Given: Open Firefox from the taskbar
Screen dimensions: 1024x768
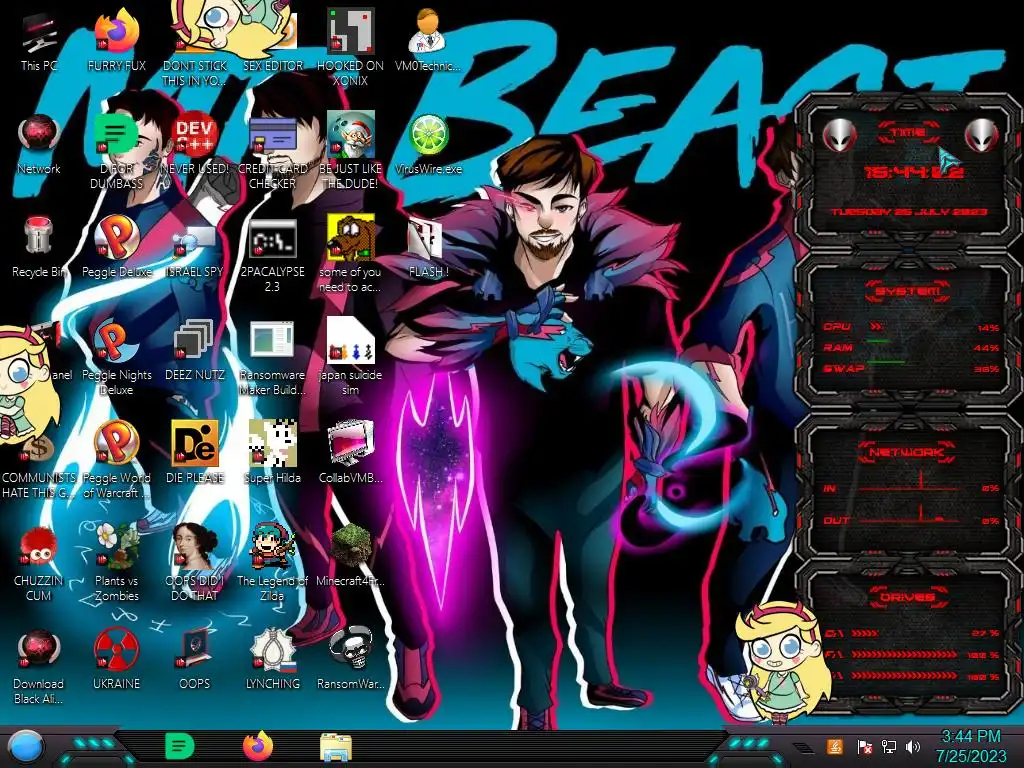Looking at the screenshot, I should (258, 746).
